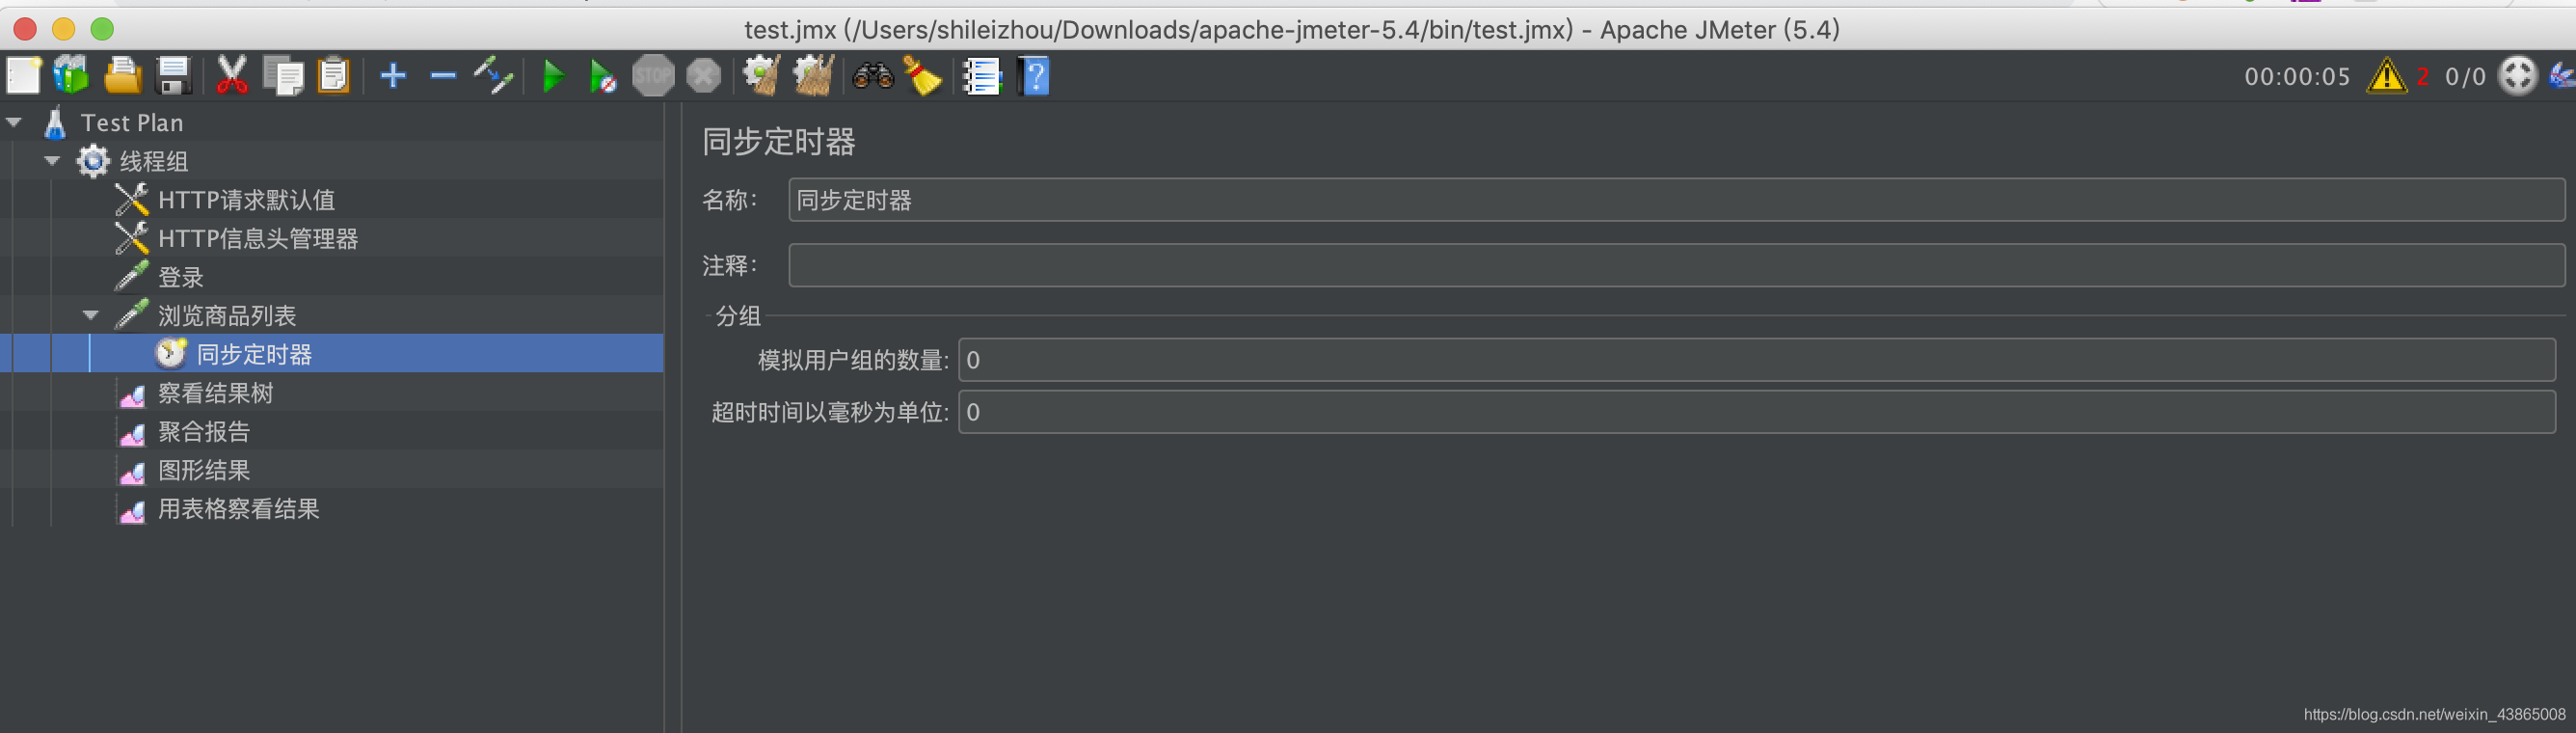Viewport: 2576px width, 733px height.
Task: Open the 察看结果树 listener
Action: tap(215, 393)
